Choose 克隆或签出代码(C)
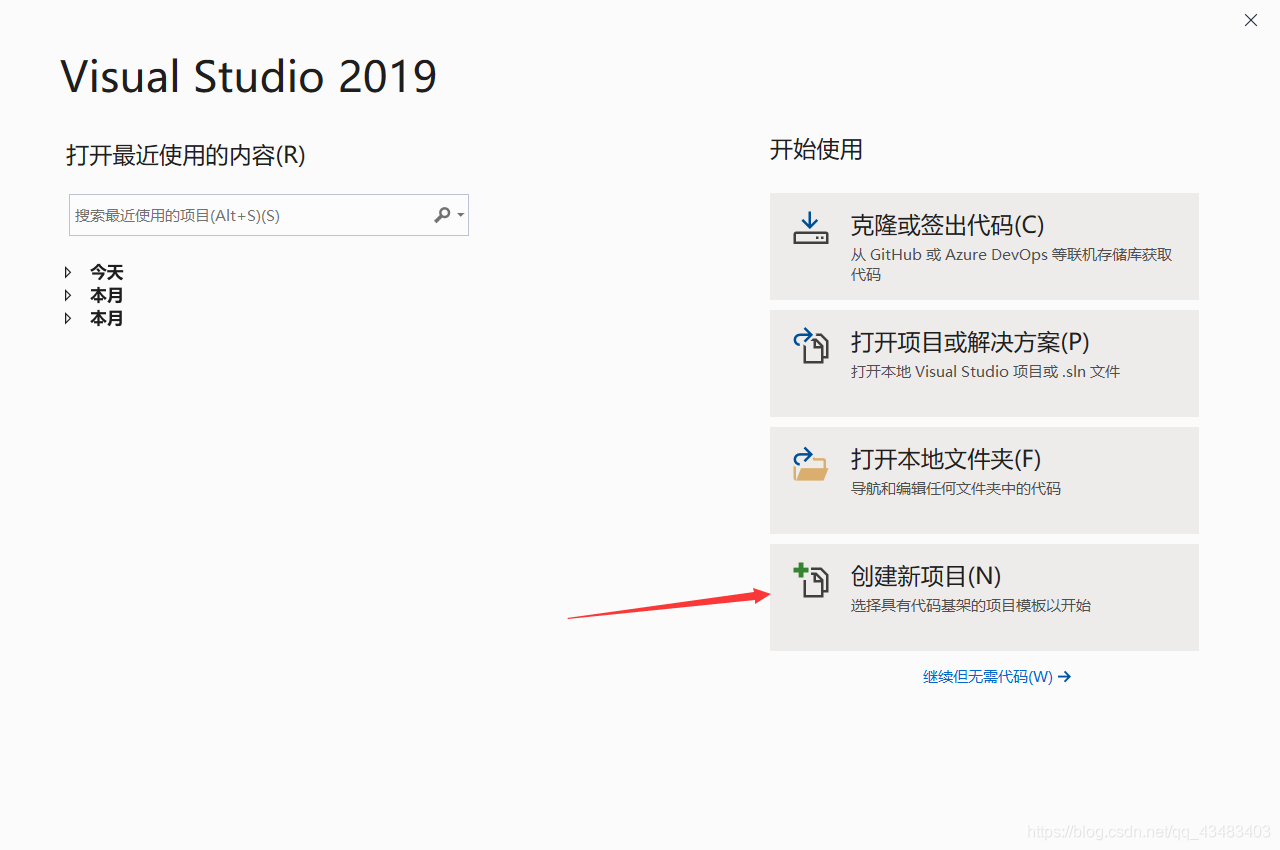This screenshot has width=1280, height=850. click(x=984, y=246)
